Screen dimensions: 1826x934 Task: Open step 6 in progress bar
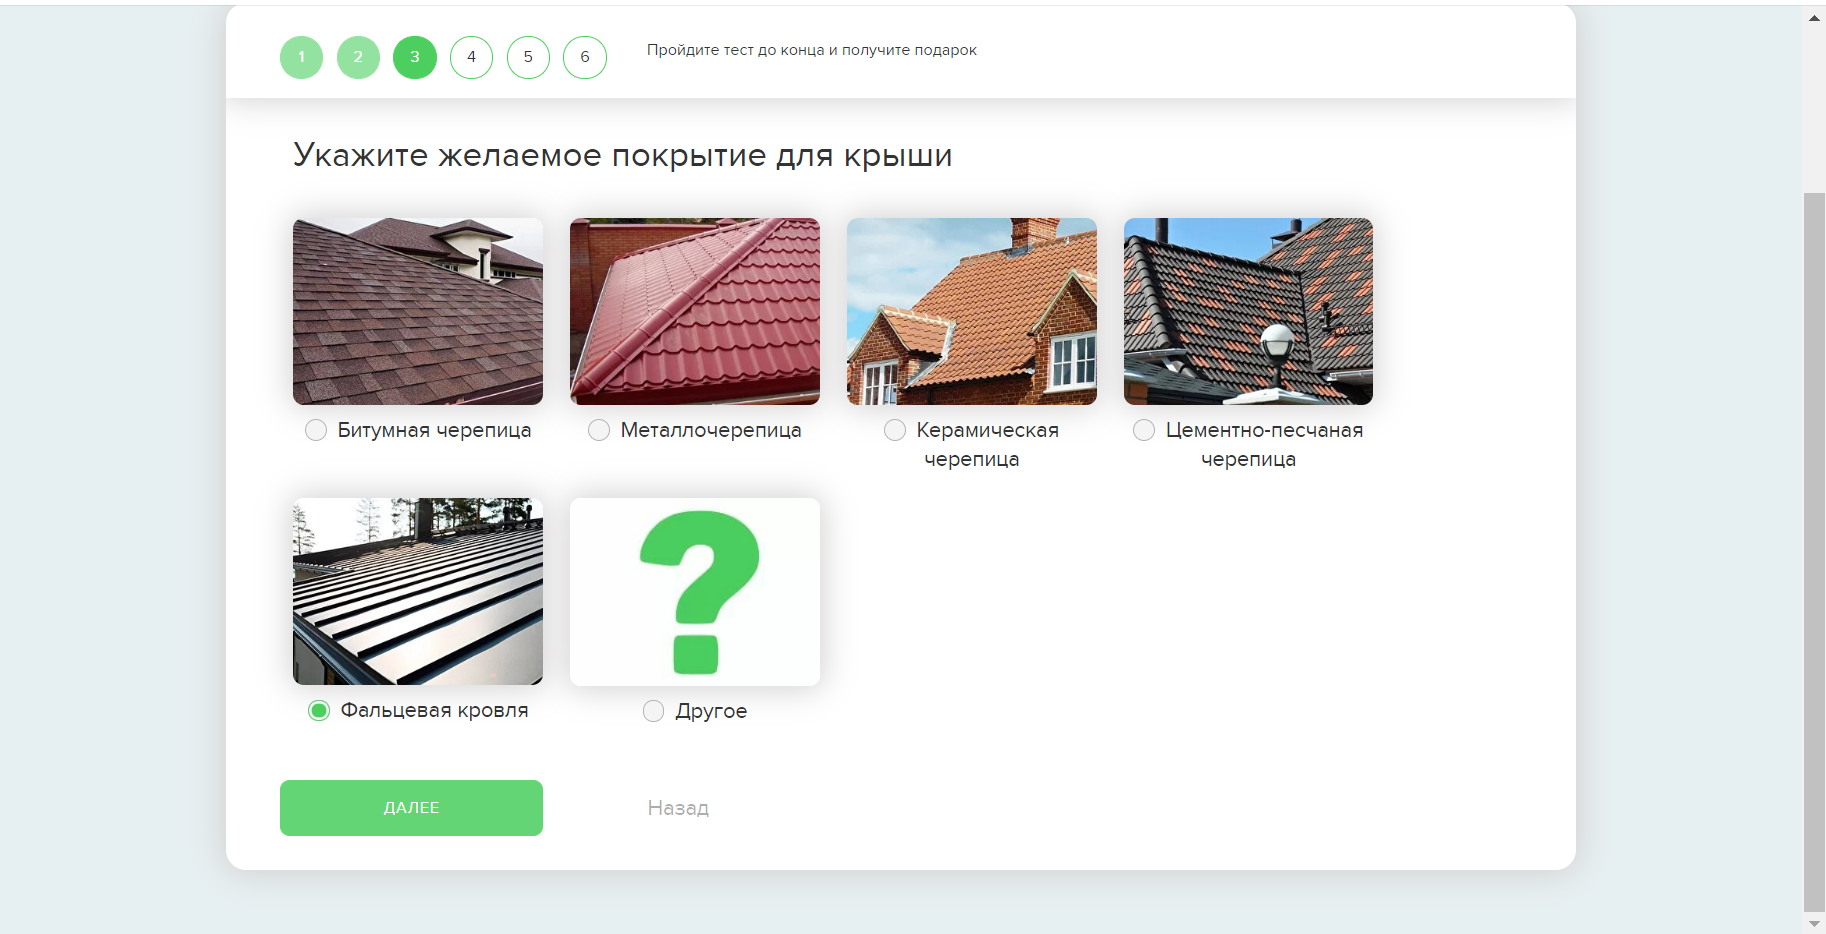click(x=585, y=57)
